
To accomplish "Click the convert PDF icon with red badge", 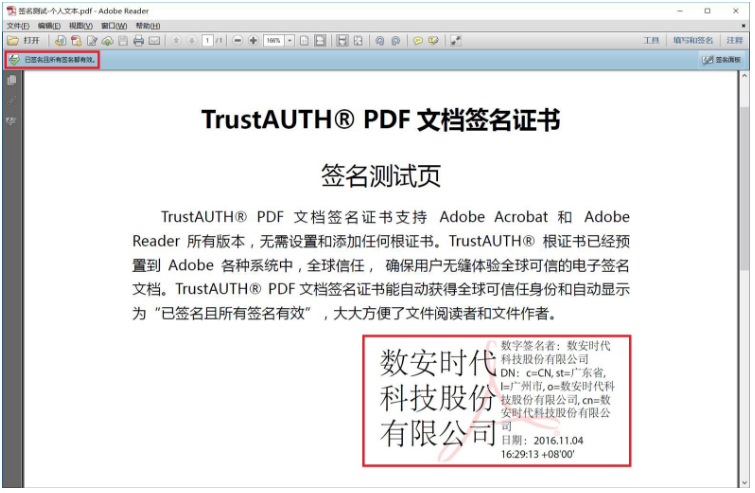I will click(76, 41).
